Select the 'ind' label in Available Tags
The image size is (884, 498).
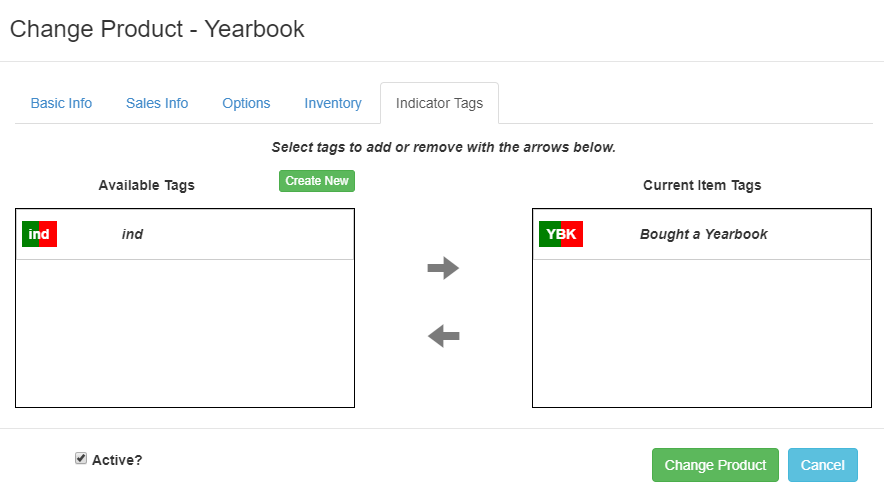point(132,234)
